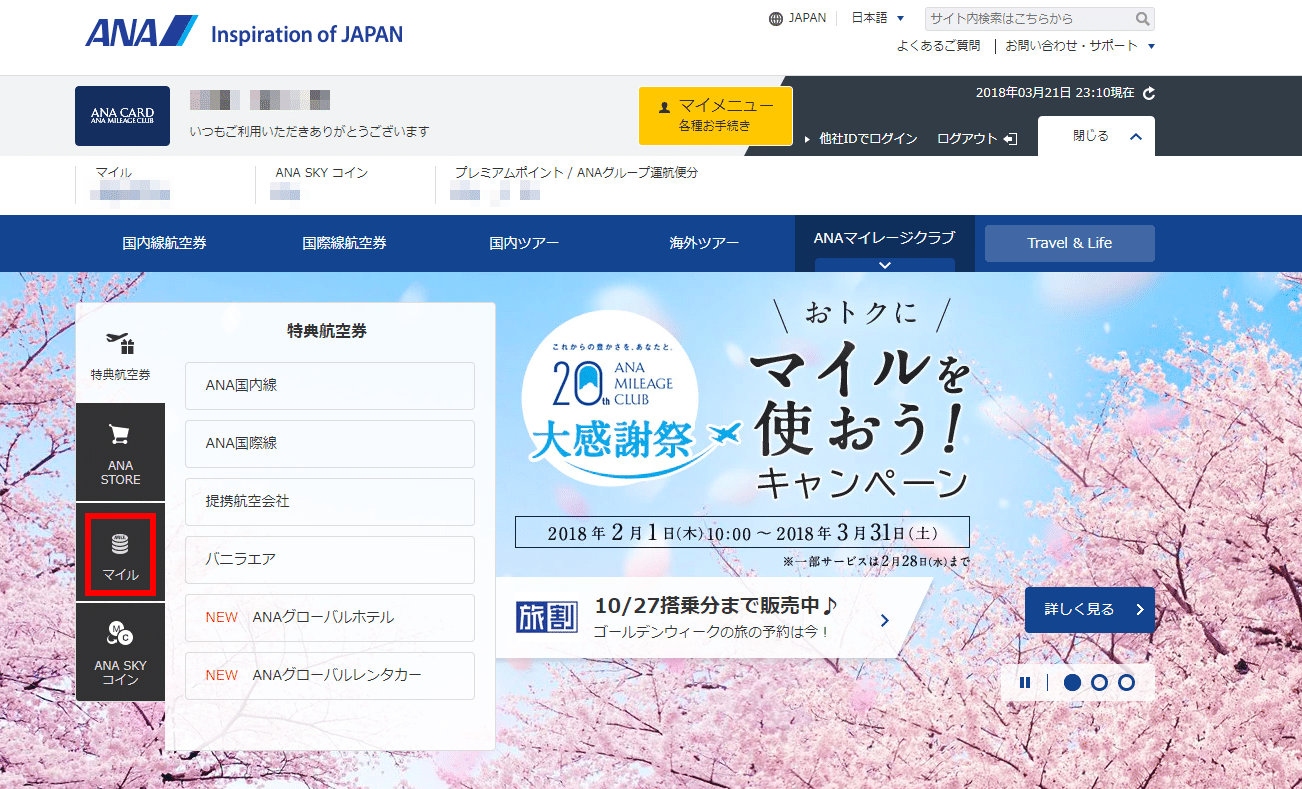
Task: Click the search magnifier icon
Action: (1142, 19)
